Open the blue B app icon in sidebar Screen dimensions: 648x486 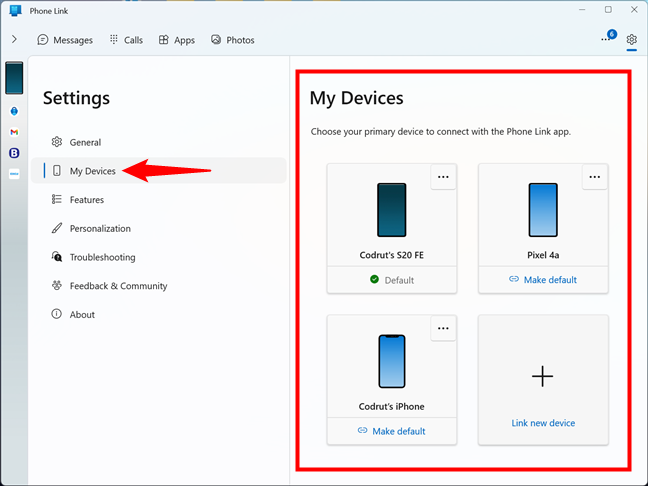pos(14,153)
